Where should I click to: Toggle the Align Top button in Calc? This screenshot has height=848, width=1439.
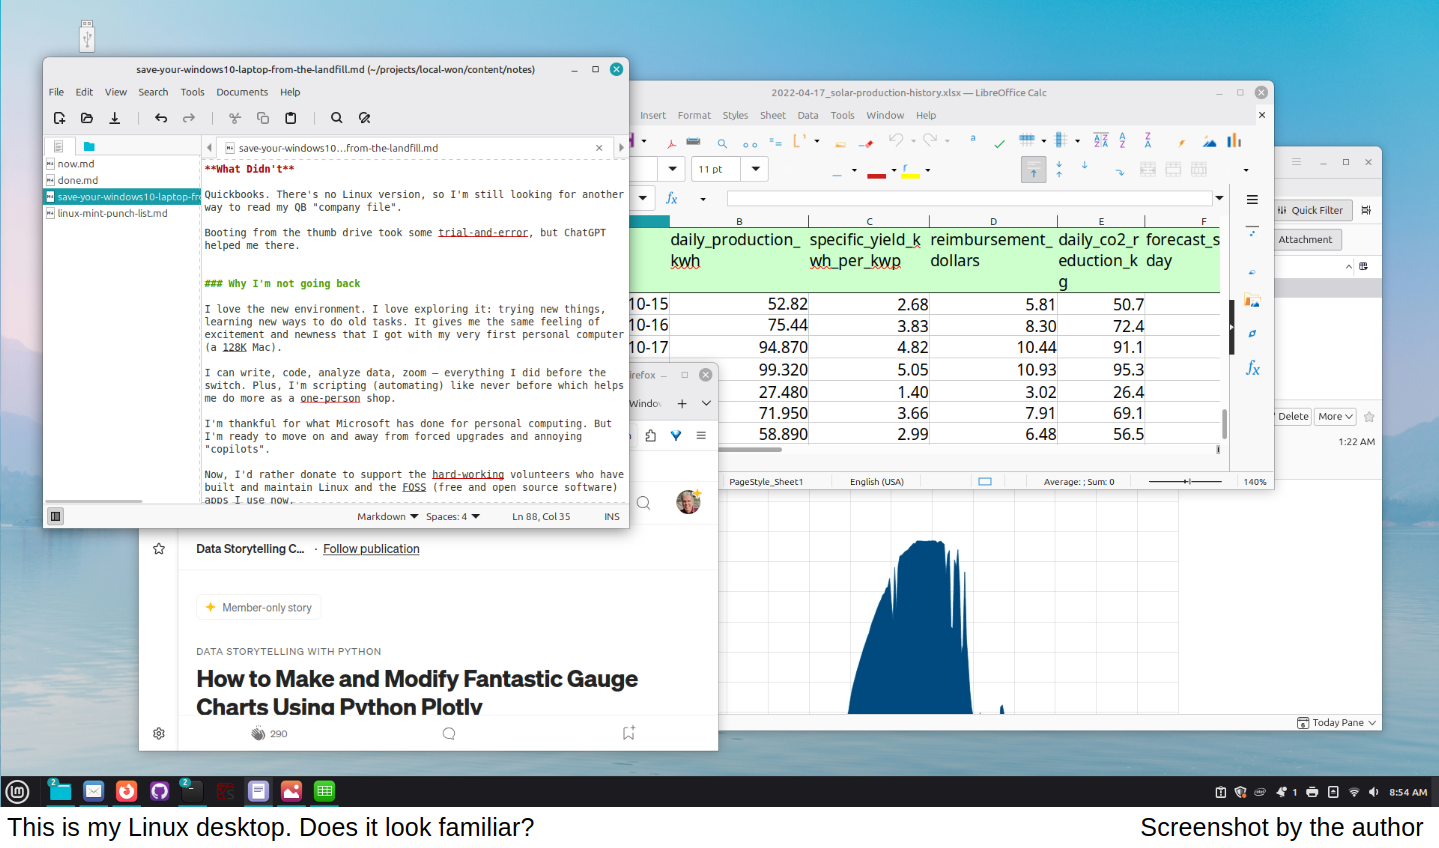tap(1033, 170)
